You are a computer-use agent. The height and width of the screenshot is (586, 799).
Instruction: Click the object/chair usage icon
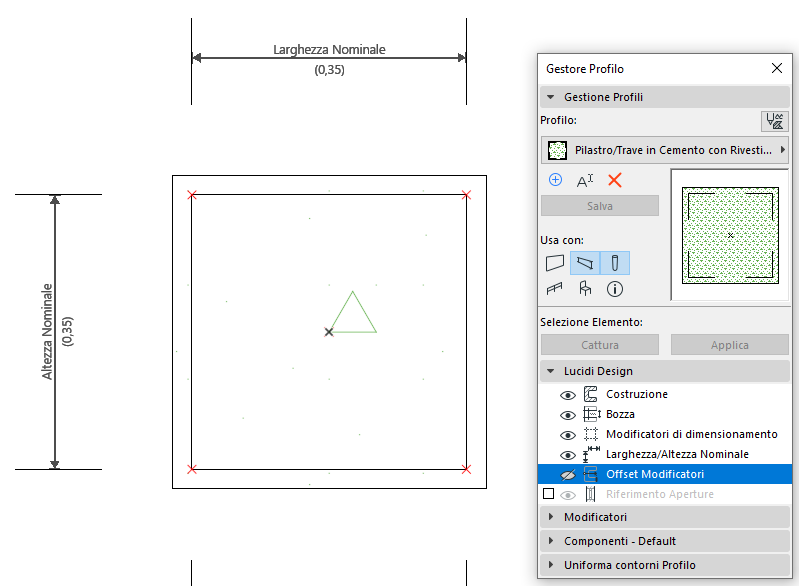[x=585, y=289]
